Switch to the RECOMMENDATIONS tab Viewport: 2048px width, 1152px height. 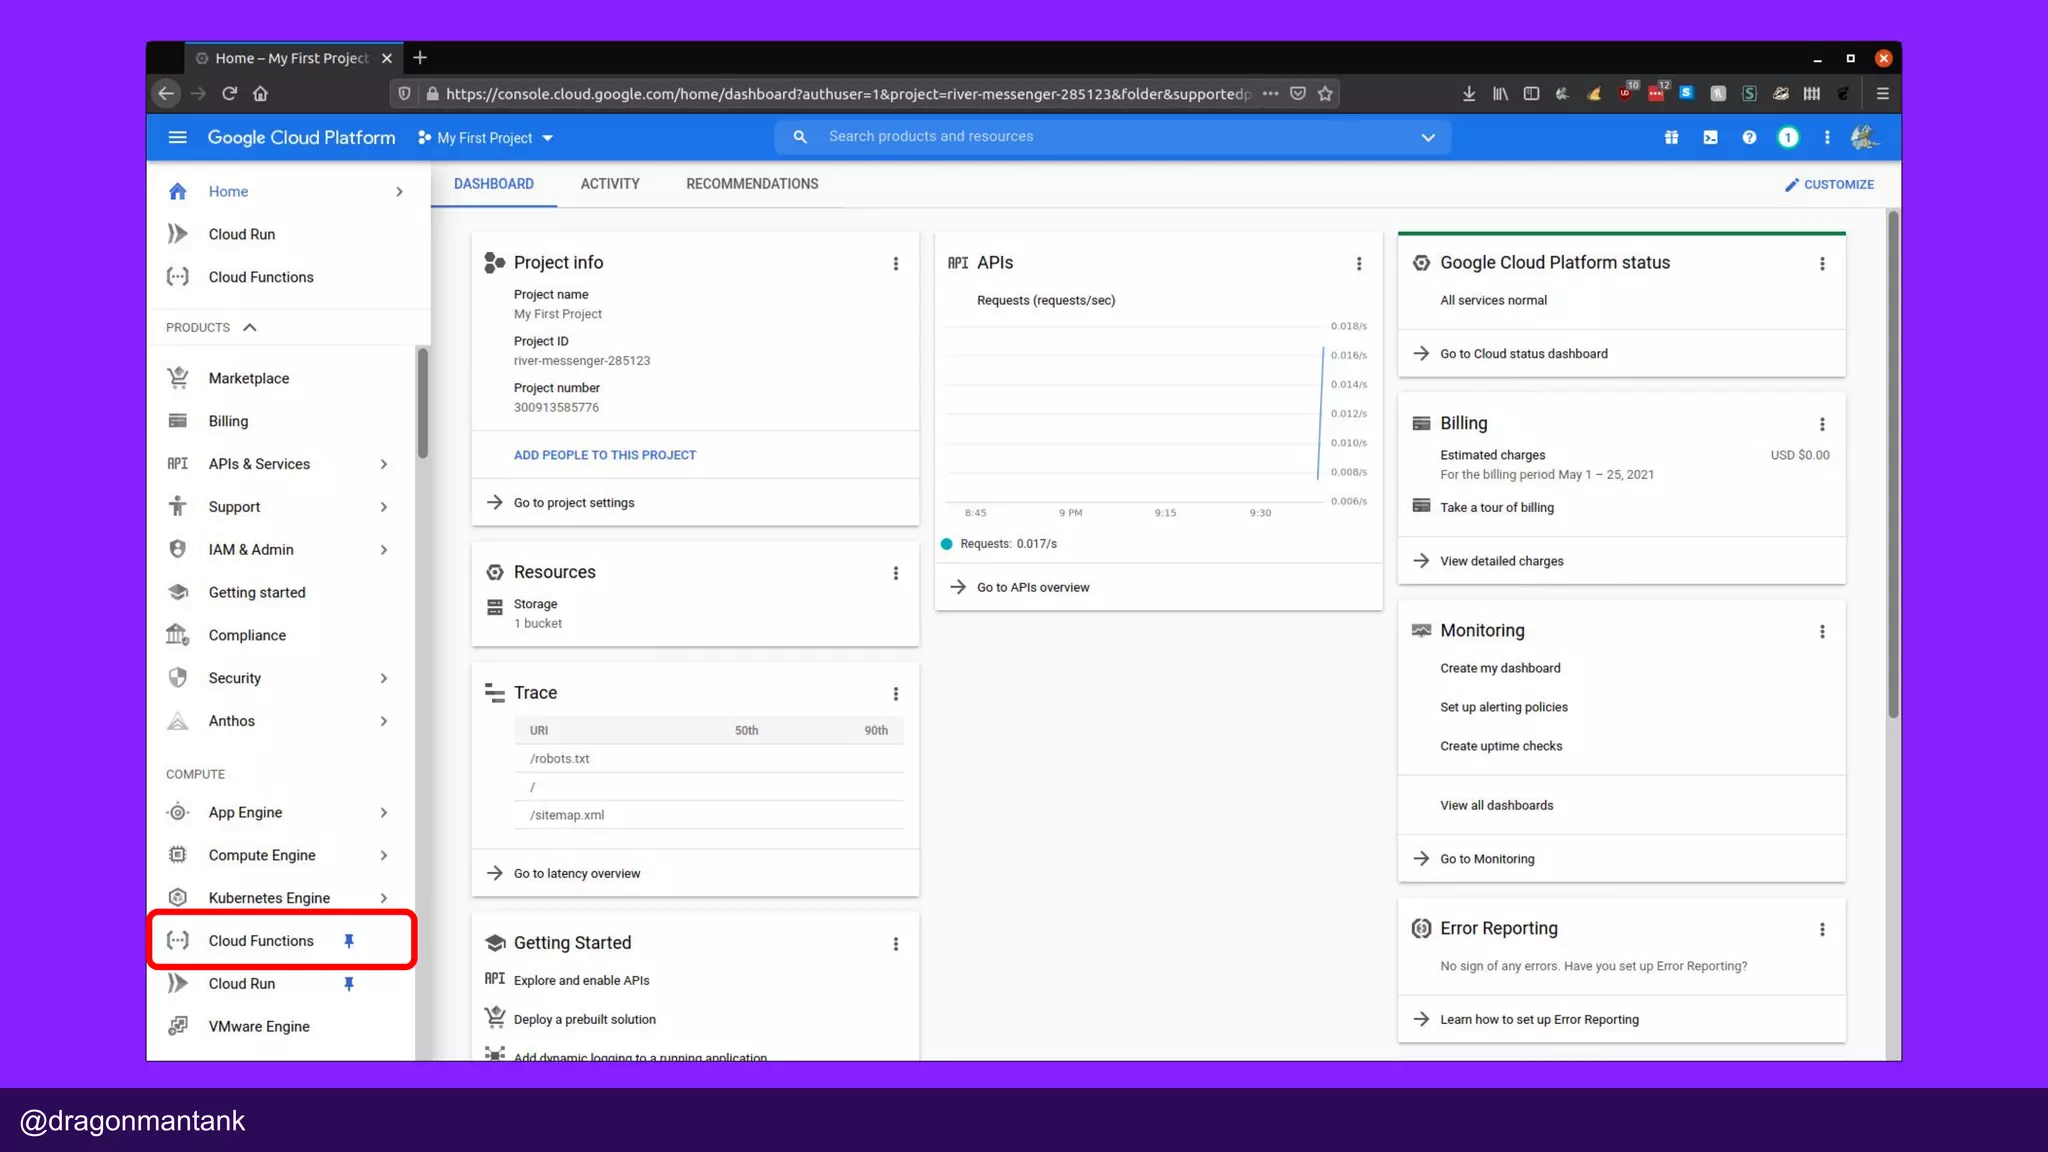click(752, 184)
